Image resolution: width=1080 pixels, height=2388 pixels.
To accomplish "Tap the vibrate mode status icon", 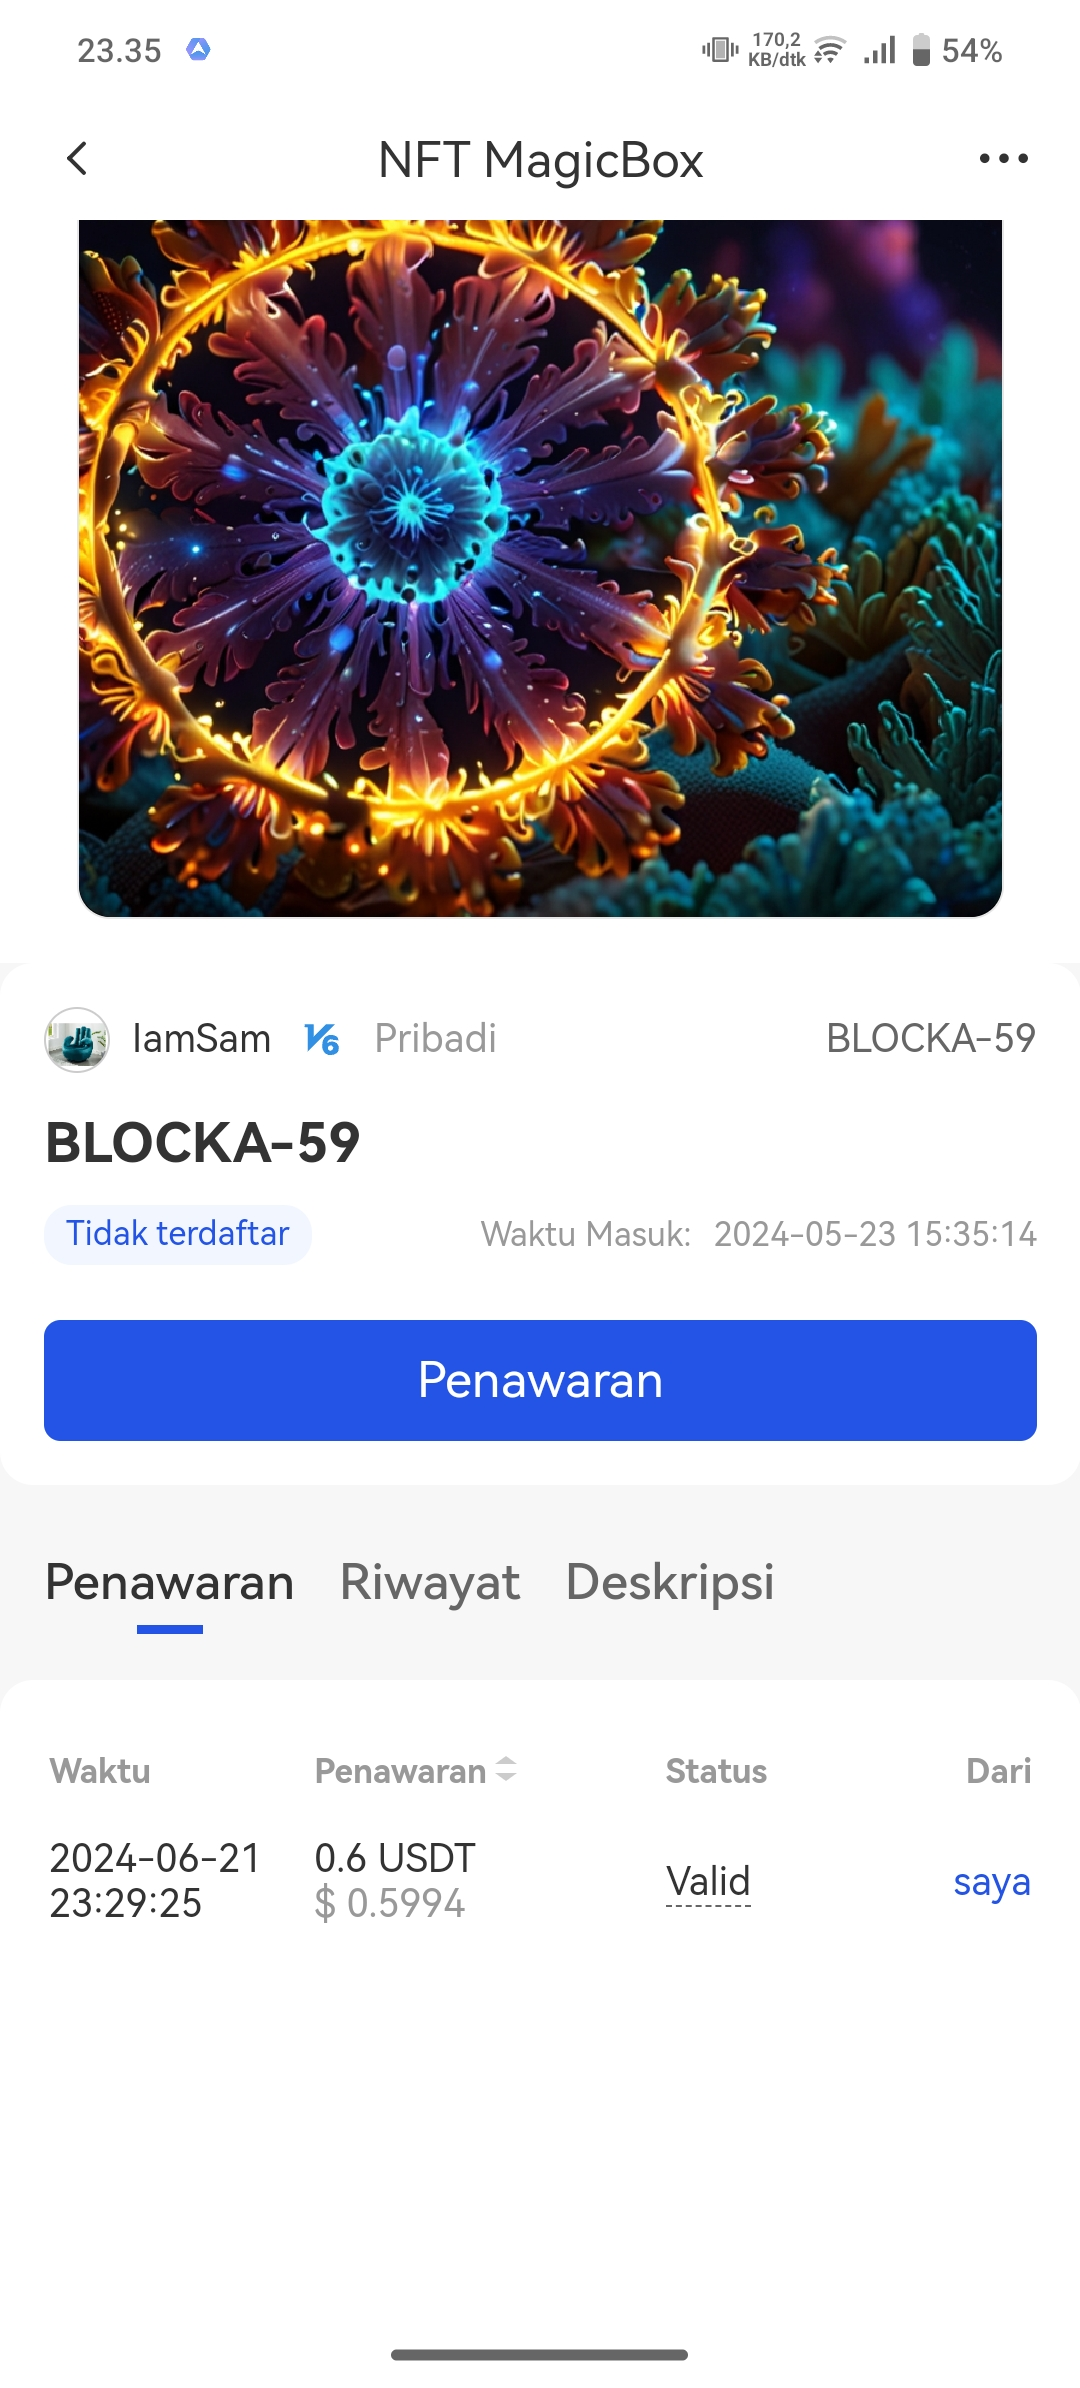I will 720,49.
